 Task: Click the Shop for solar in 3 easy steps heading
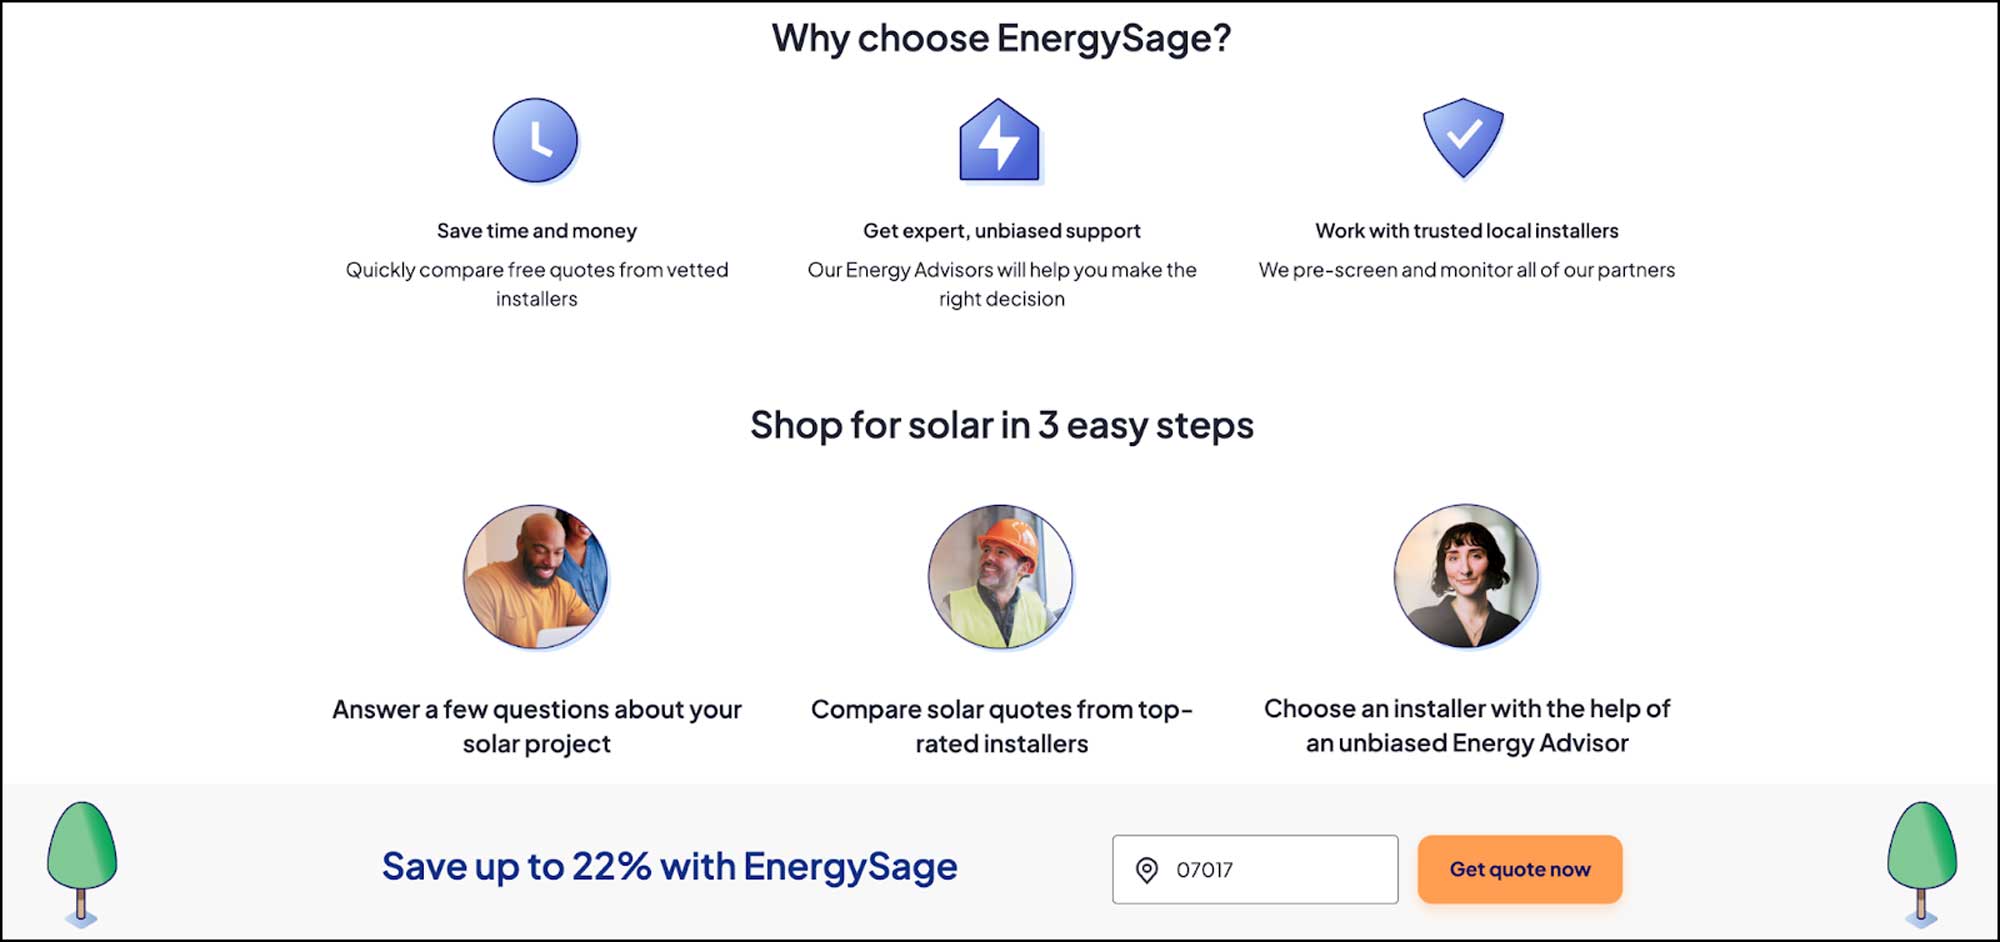click(1000, 424)
